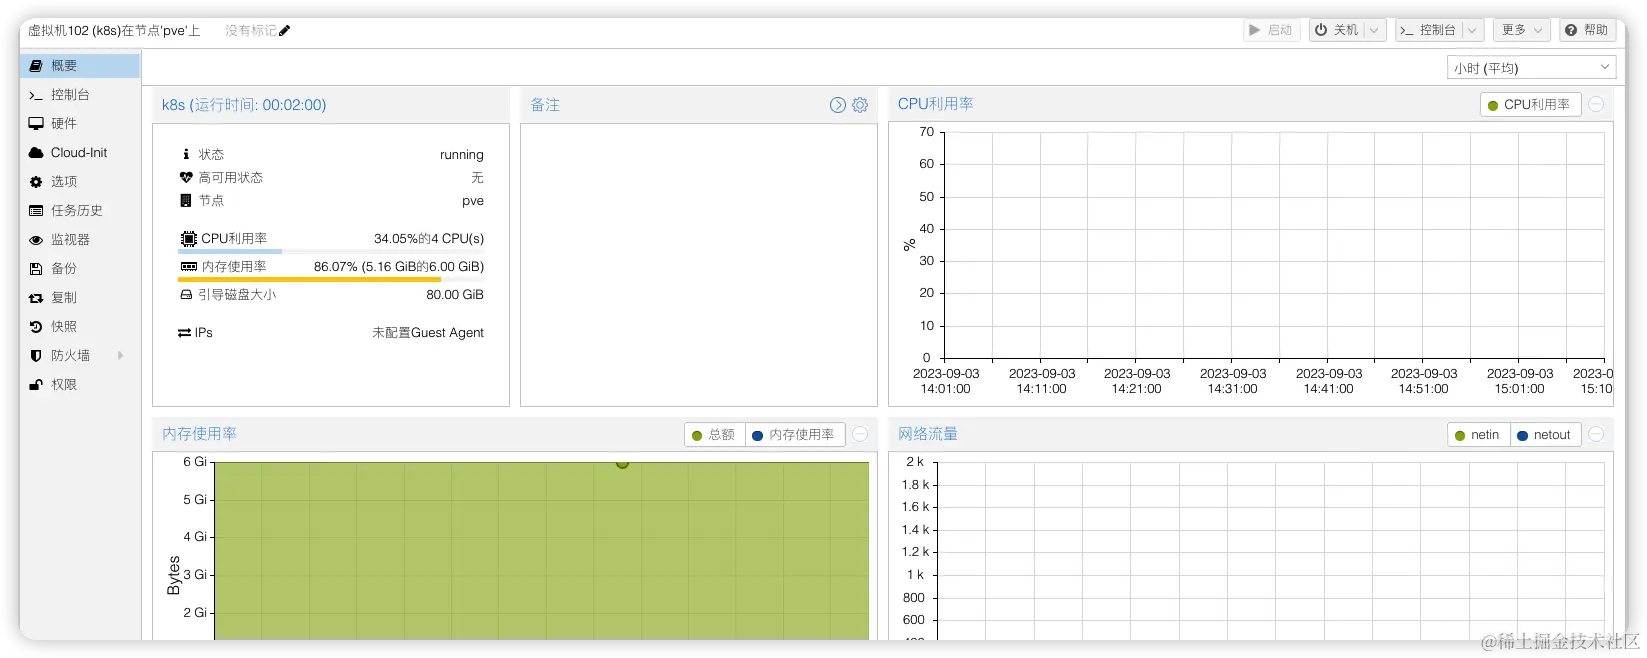Open the 任务历史 task history section
1647x658 pixels.
pos(80,211)
